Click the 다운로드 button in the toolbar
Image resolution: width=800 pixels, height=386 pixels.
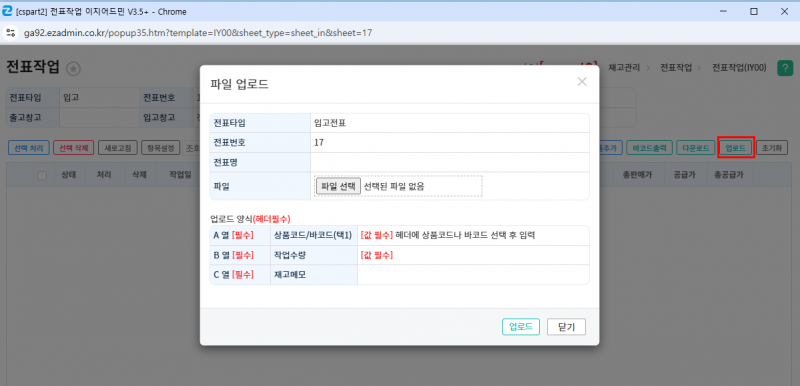click(x=695, y=148)
